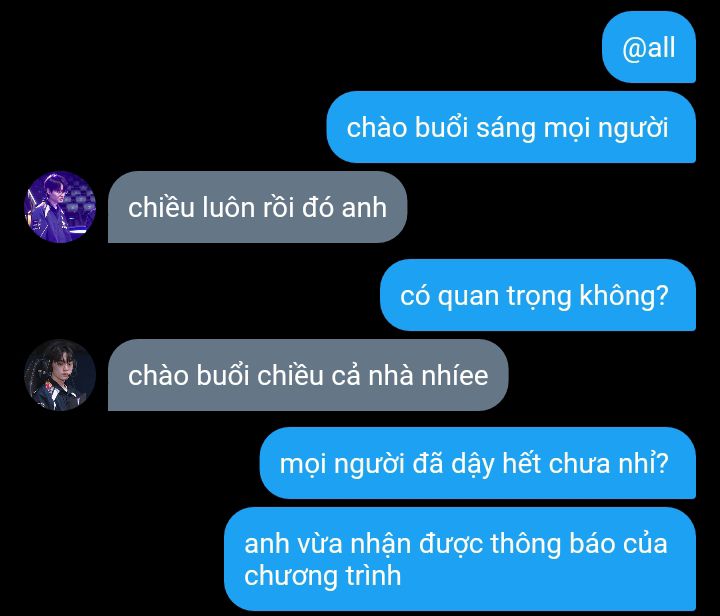Tap the @all mention bubble
This screenshot has width=720, height=616.
tap(649, 47)
